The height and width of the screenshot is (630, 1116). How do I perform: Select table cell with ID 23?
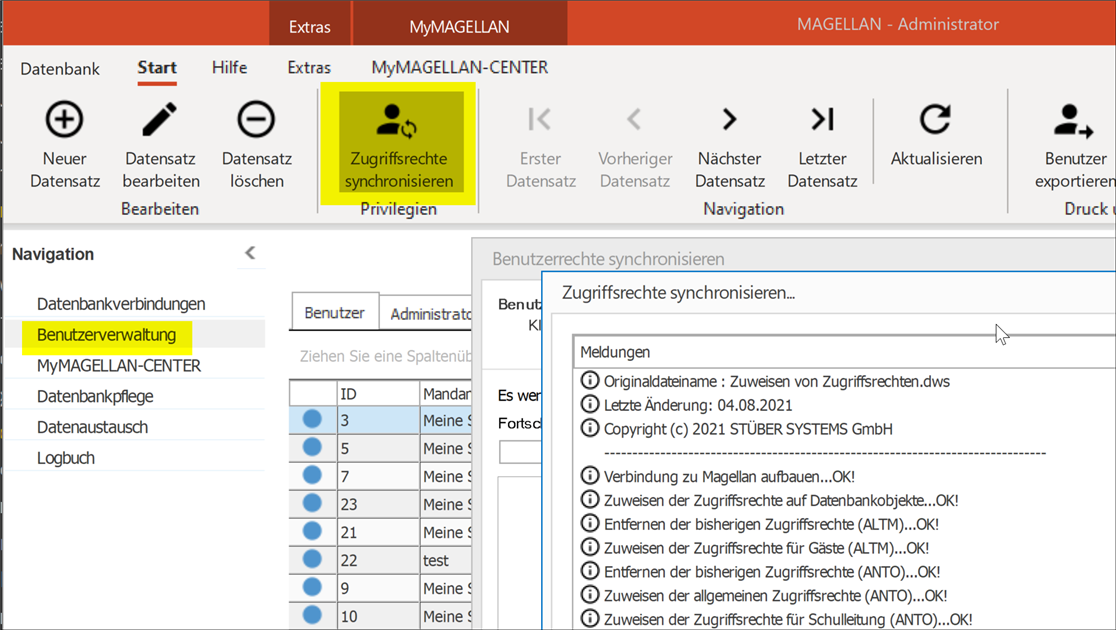378,504
